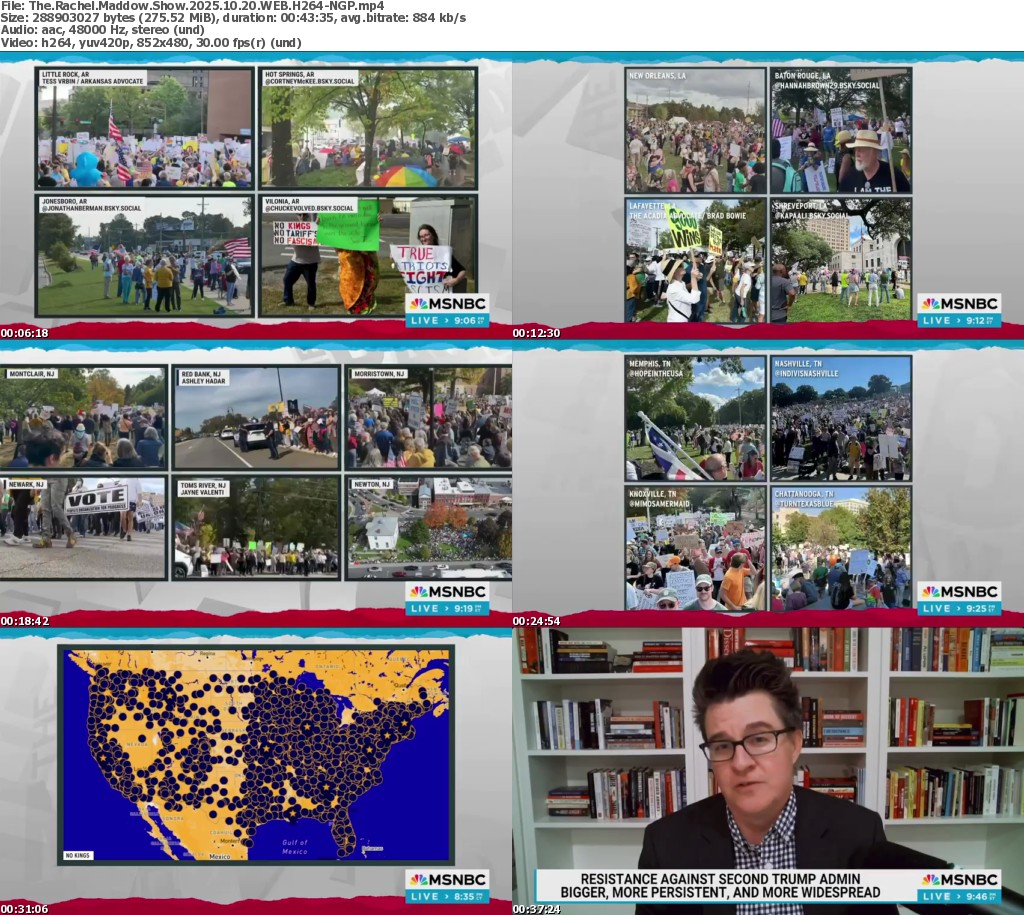Select the Little Rock, AR protest thumbnail
The height and width of the screenshot is (915, 1024).
[145, 127]
